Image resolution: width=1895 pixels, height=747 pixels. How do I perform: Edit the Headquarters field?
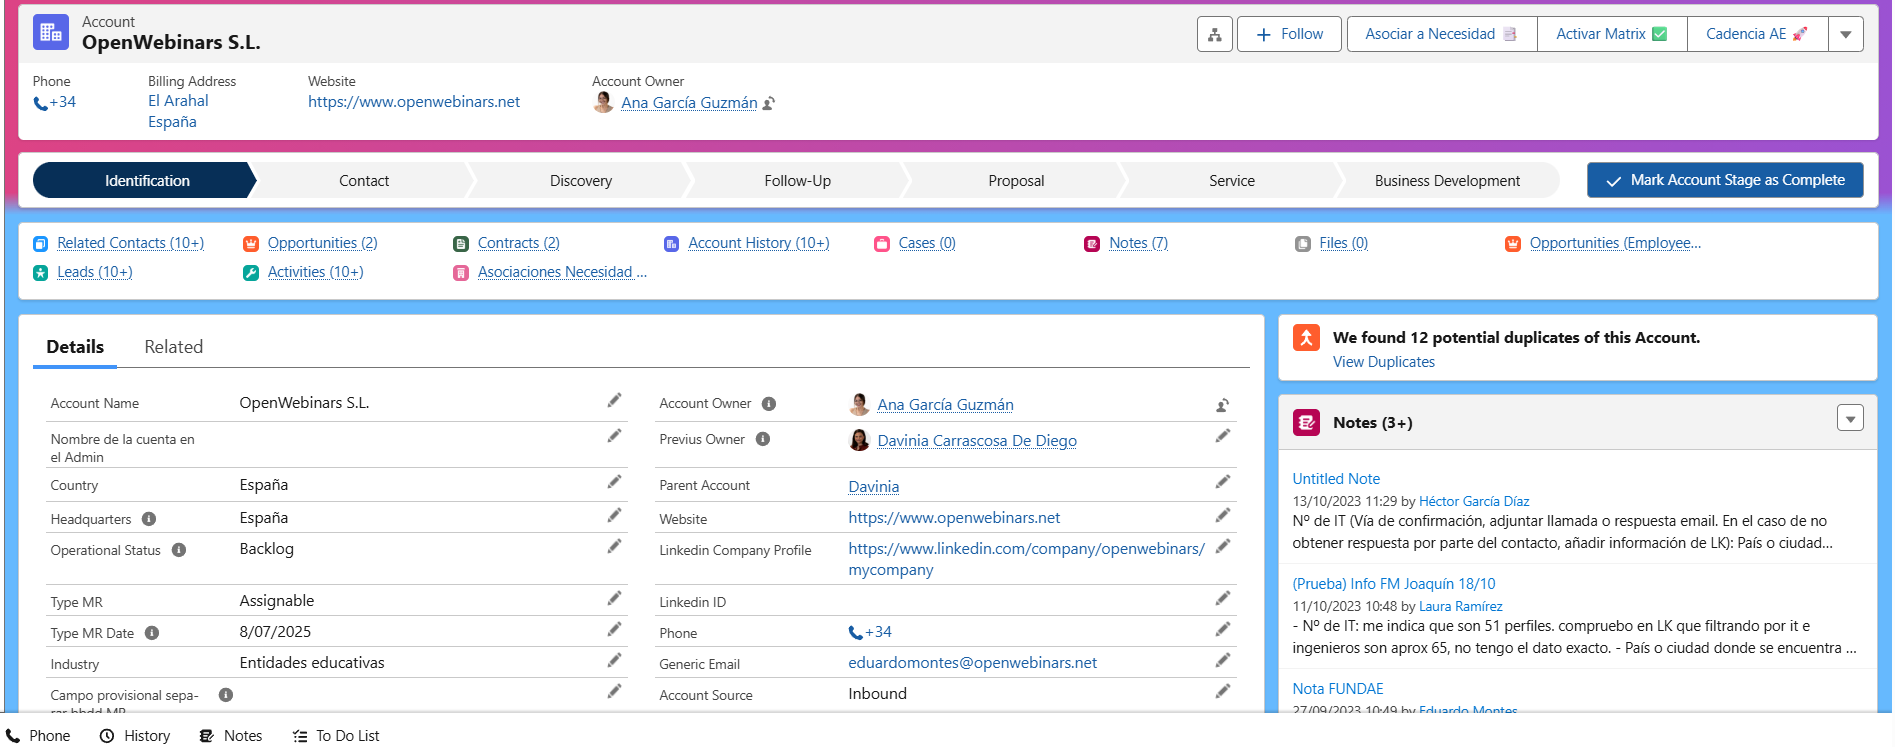coord(614,515)
